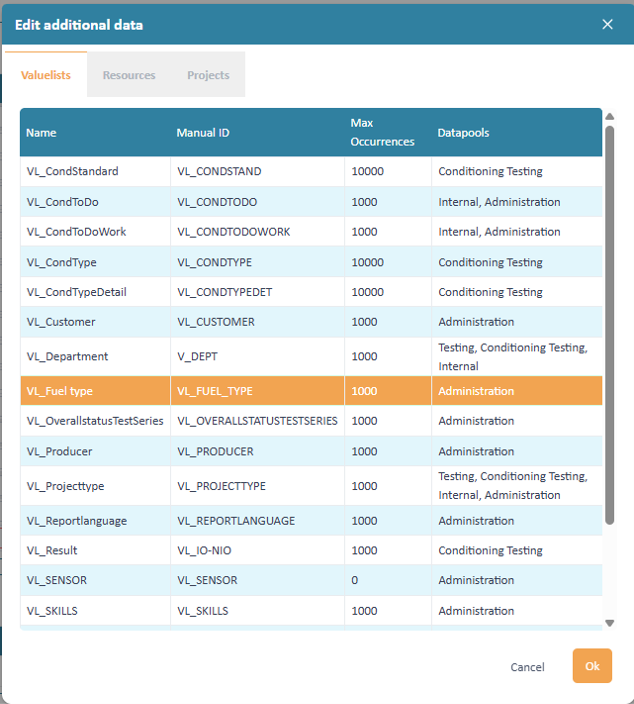This screenshot has height=704, width=634.
Task: Select the VL_CondType name cell
Action: 95,262
